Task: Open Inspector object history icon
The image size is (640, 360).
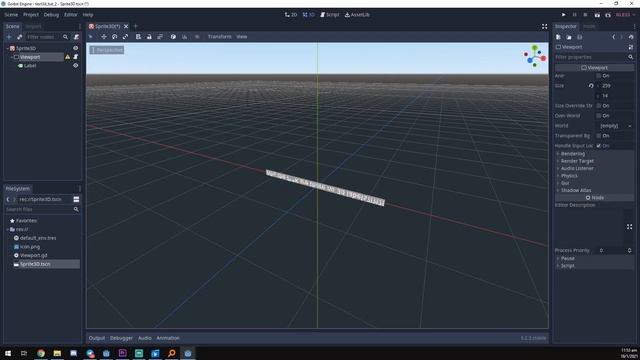Action: pos(631,37)
